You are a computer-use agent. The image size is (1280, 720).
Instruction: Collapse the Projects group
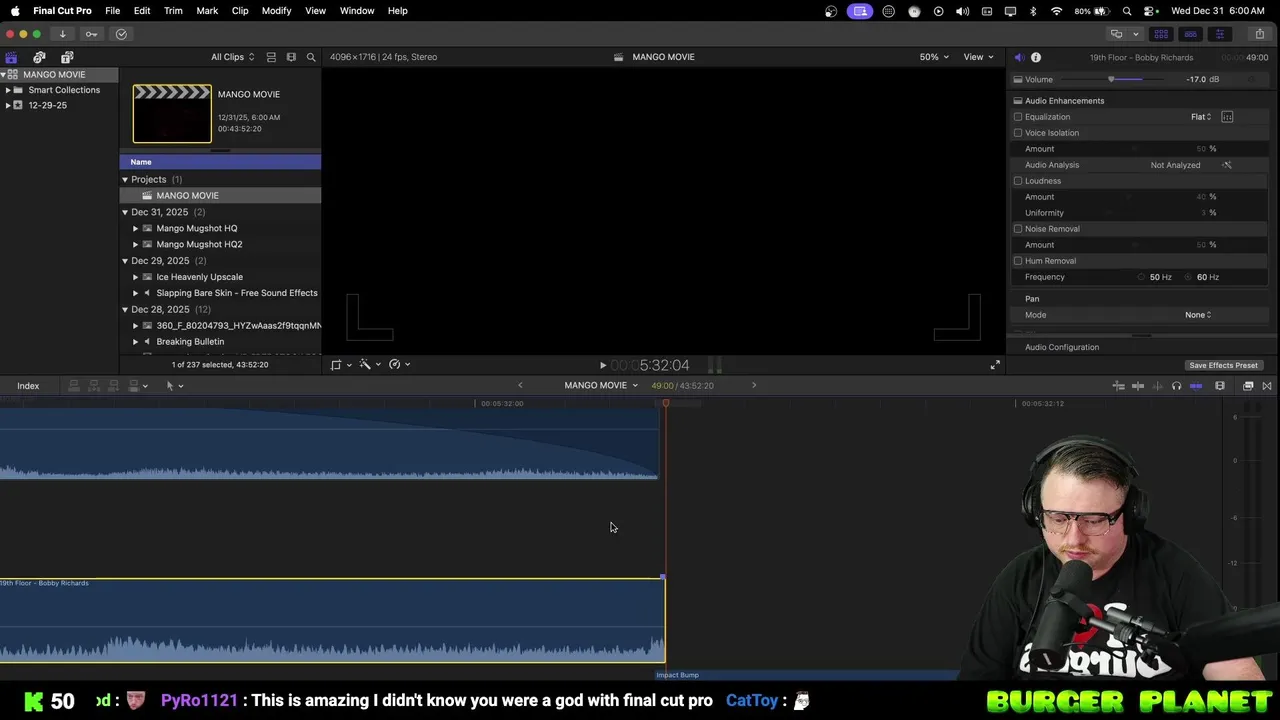125,180
